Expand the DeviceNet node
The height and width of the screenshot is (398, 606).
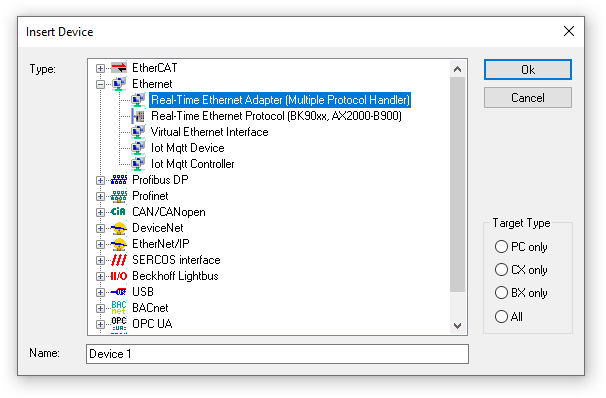pos(100,228)
